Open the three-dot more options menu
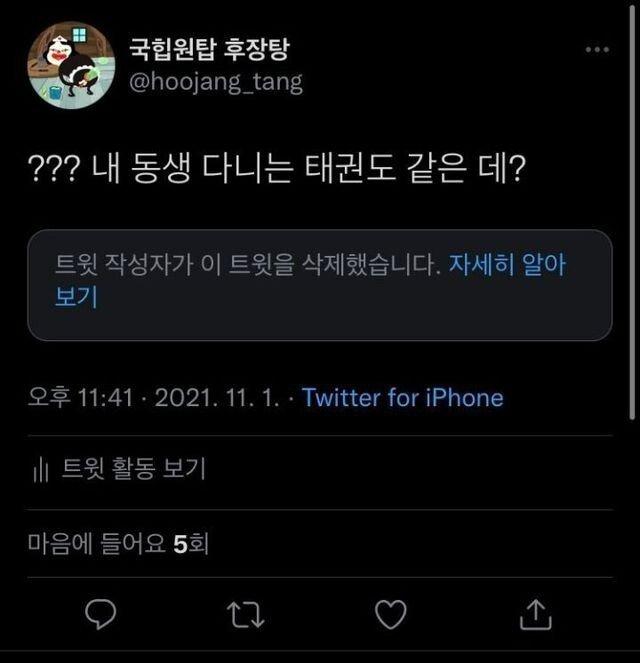 click(x=597, y=49)
